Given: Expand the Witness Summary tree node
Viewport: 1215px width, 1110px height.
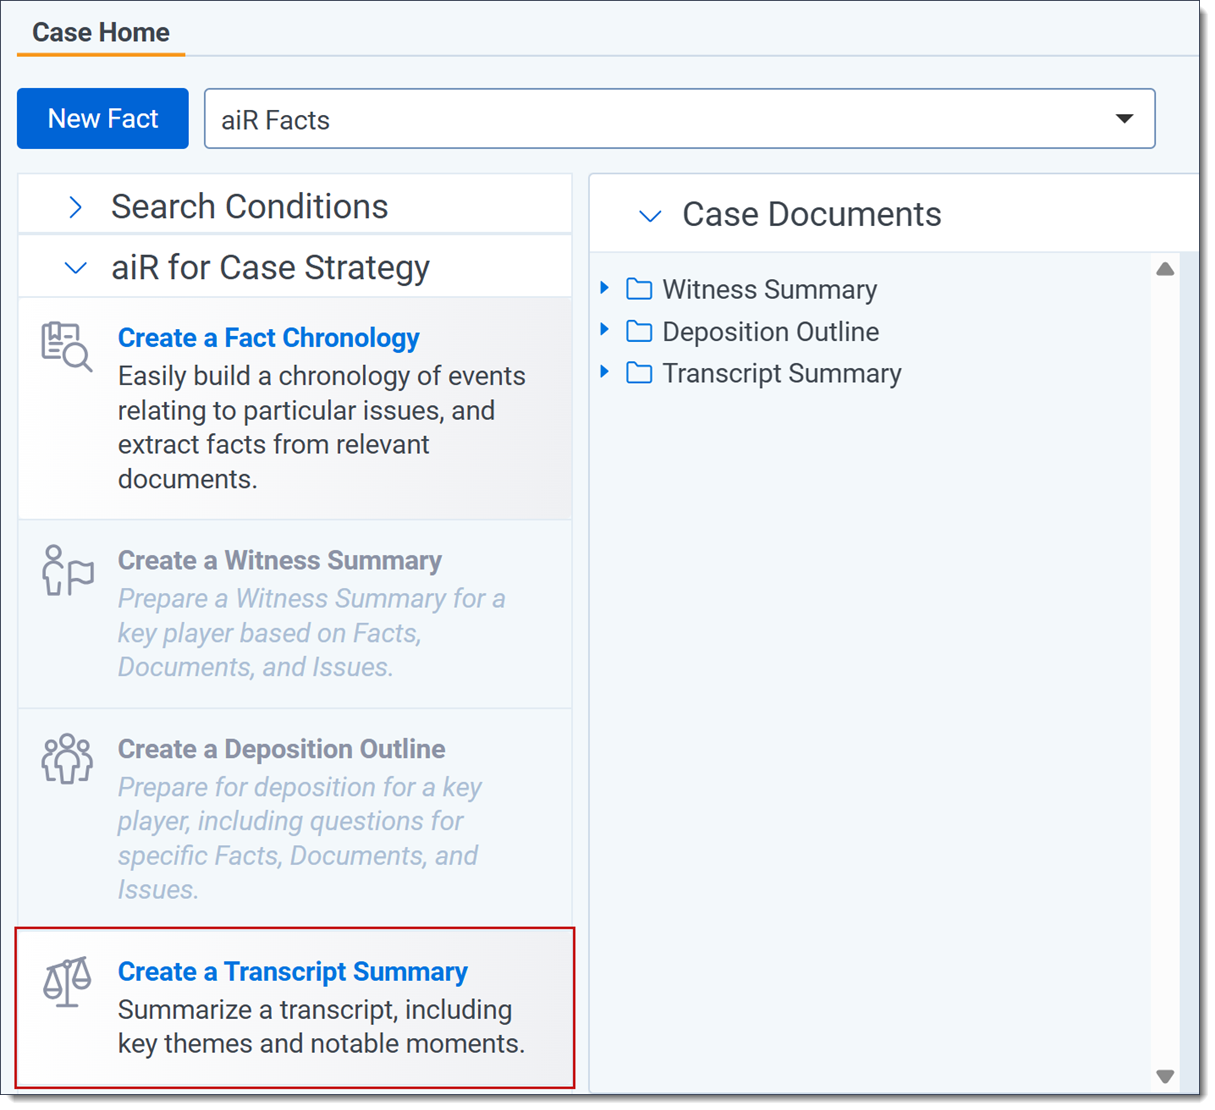Looking at the screenshot, I should [x=606, y=289].
